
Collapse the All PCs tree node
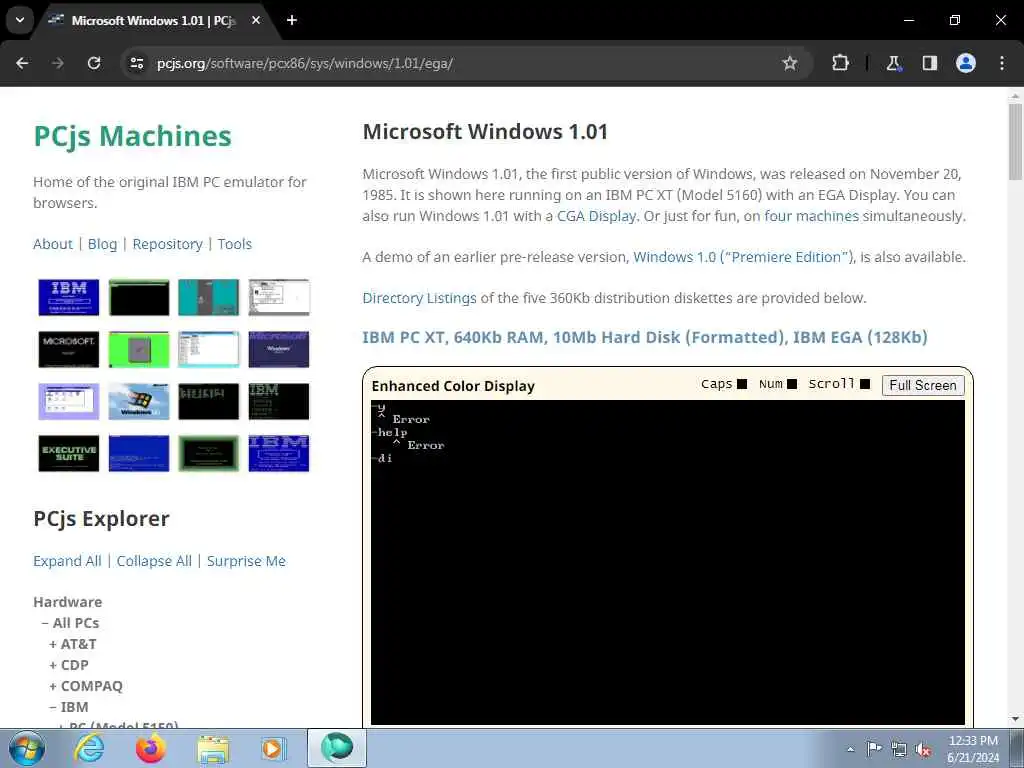(x=71, y=623)
